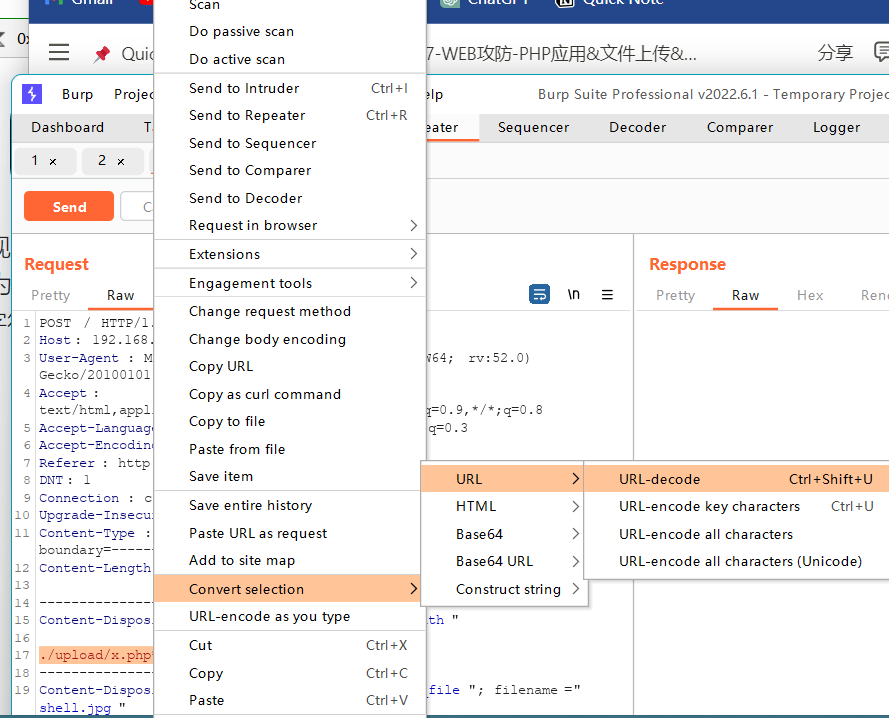
Task: Switch Response view to Pretty
Action: [675, 295]
